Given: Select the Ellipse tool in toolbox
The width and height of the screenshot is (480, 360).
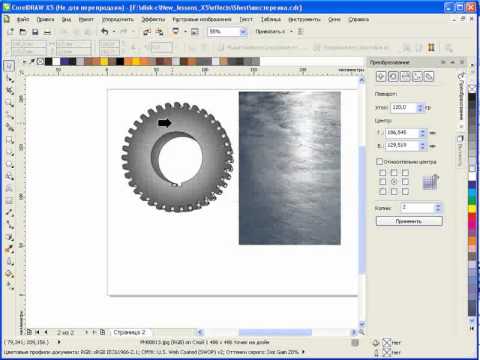Looking at the screenshot, I should click(x=10, y=152).
